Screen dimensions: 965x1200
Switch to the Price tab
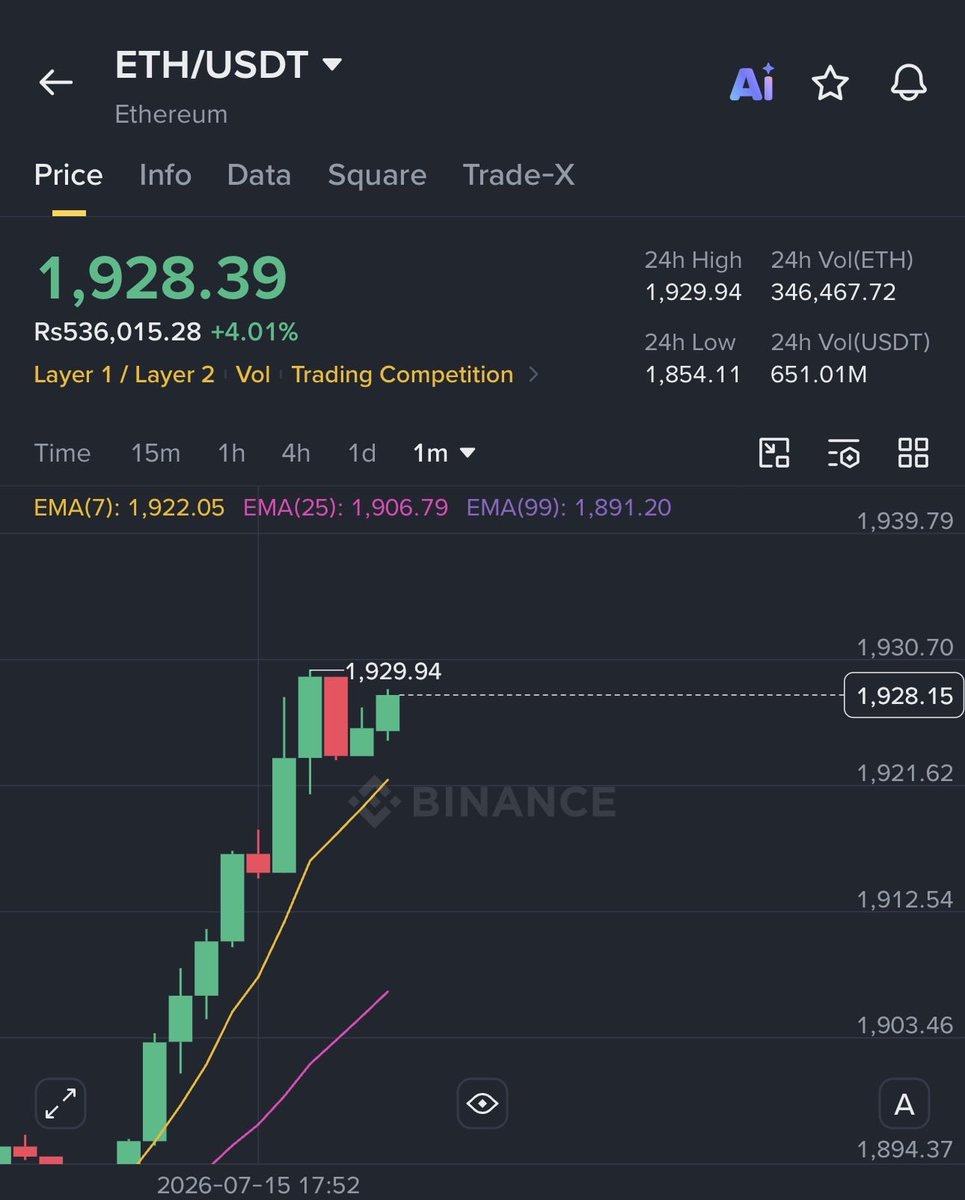[69, 175]
